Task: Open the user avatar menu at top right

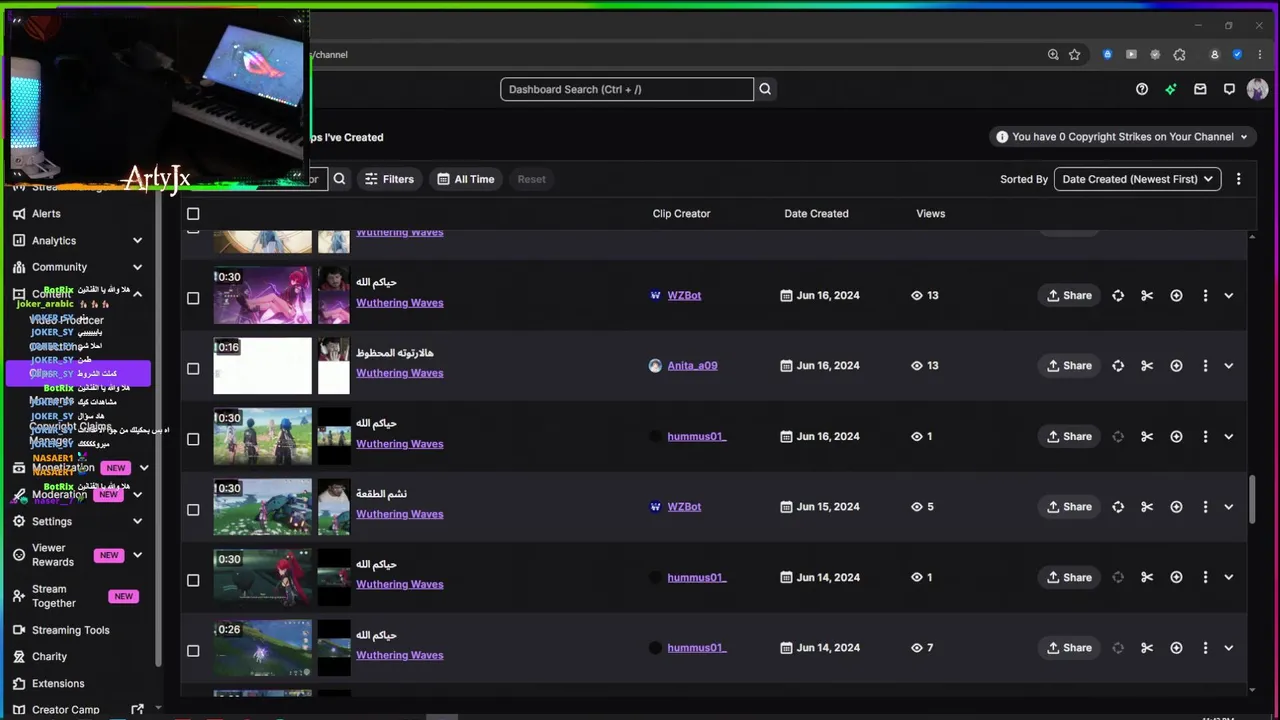Action: coord(1258,89)
